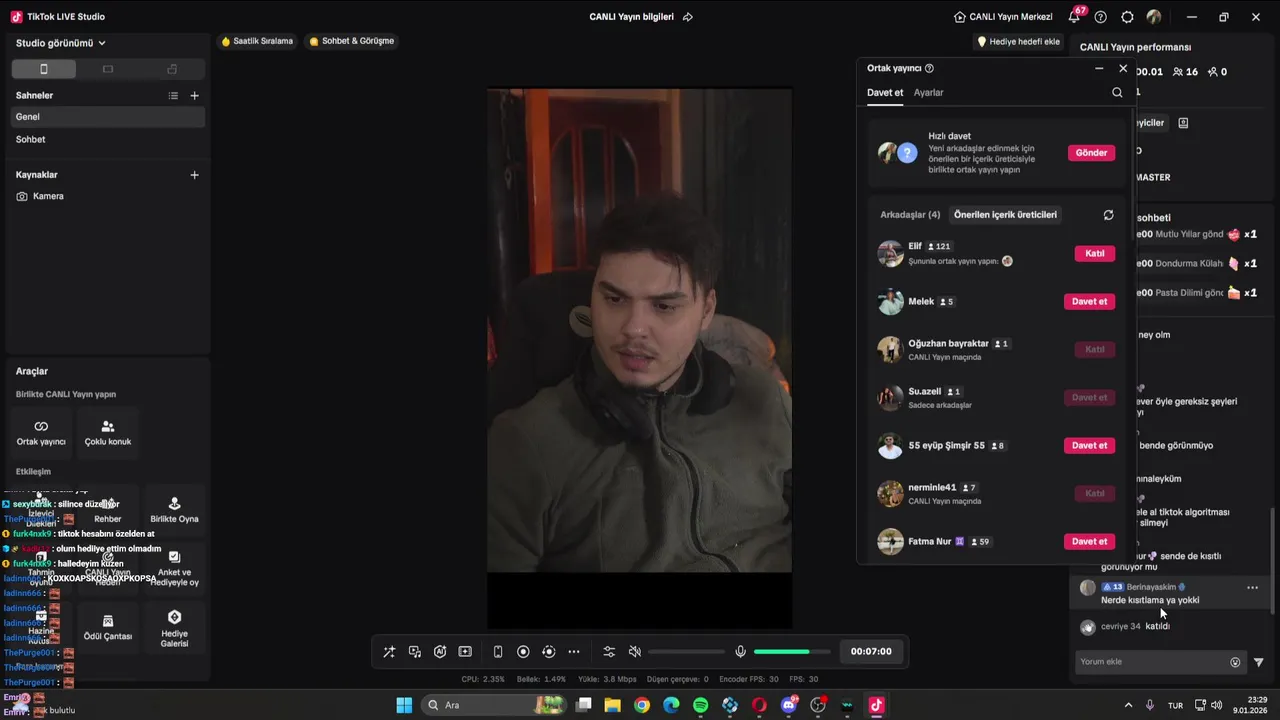Image resolution: width=1280 pixels, height=720 pixels.
Task: Open the notifications bell with 67 badge
Action: coord(1075,16)
